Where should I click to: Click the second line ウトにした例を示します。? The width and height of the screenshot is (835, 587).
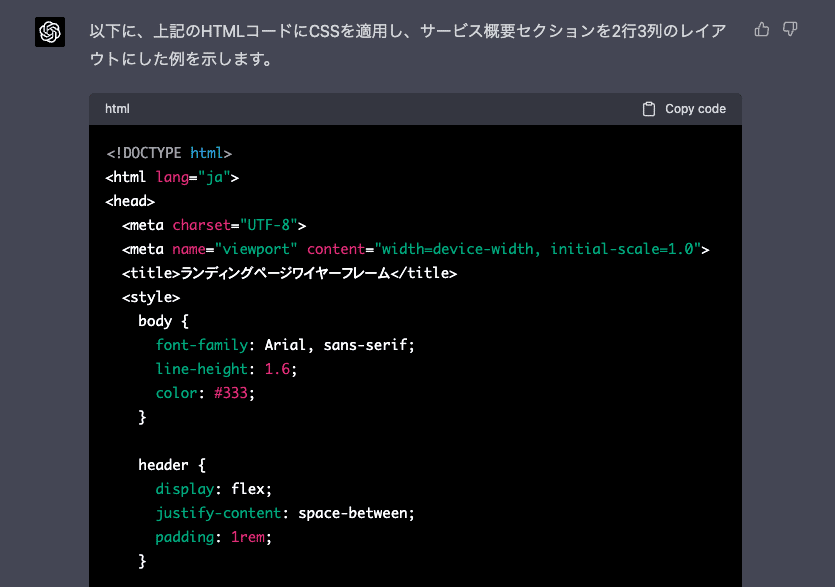[181, 58]
